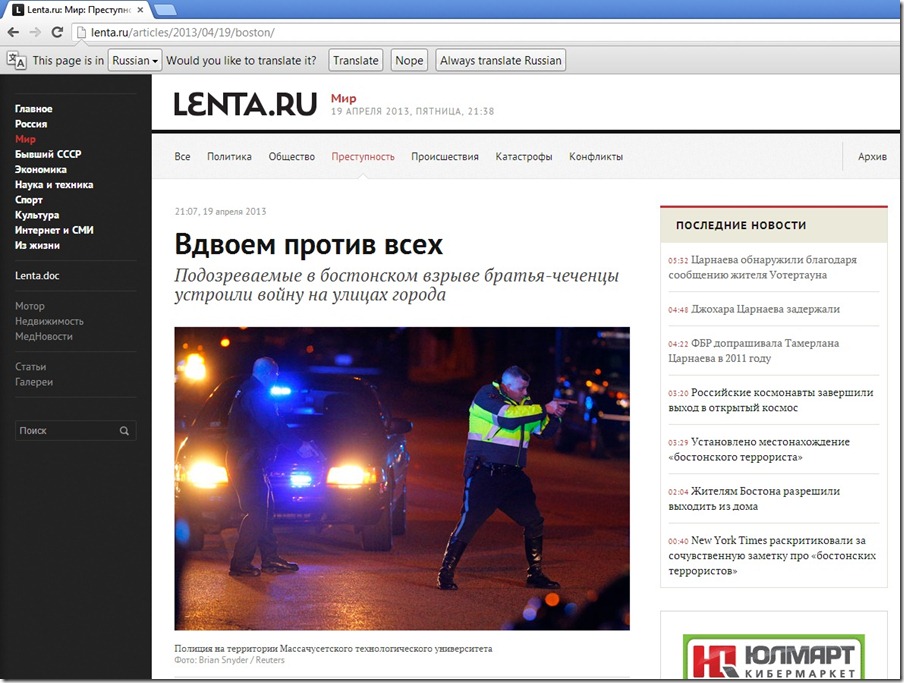Click the vertical scrollbar on the right
Image resolution: width=904 pixels, height=683 pixels.
897,300
